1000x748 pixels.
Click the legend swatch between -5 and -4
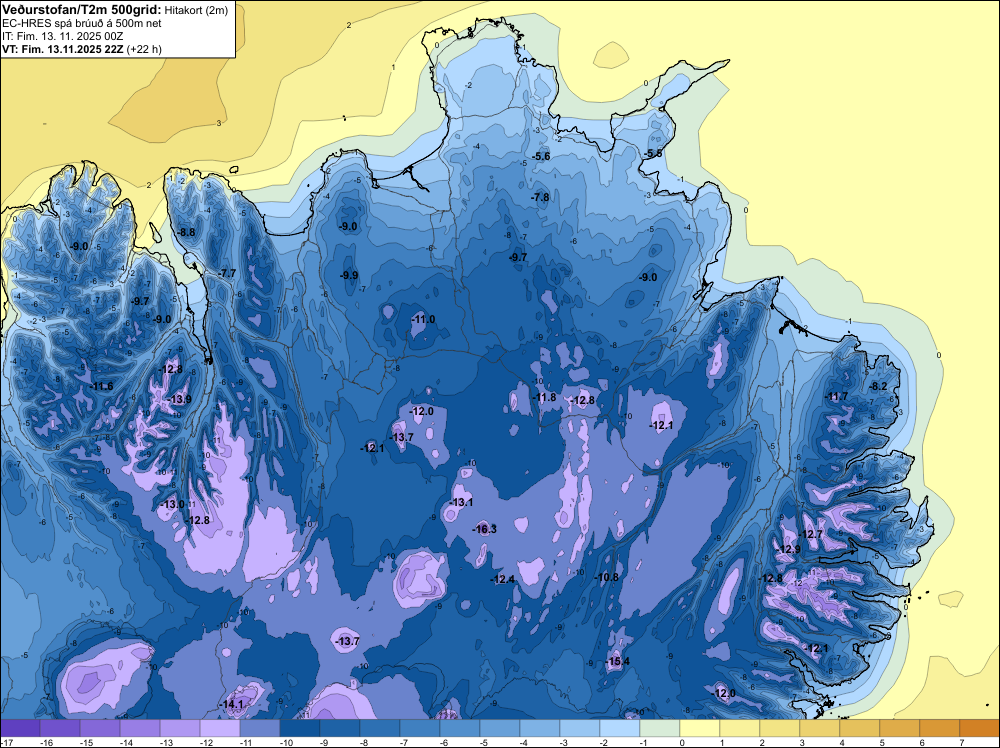pos(500,728)
